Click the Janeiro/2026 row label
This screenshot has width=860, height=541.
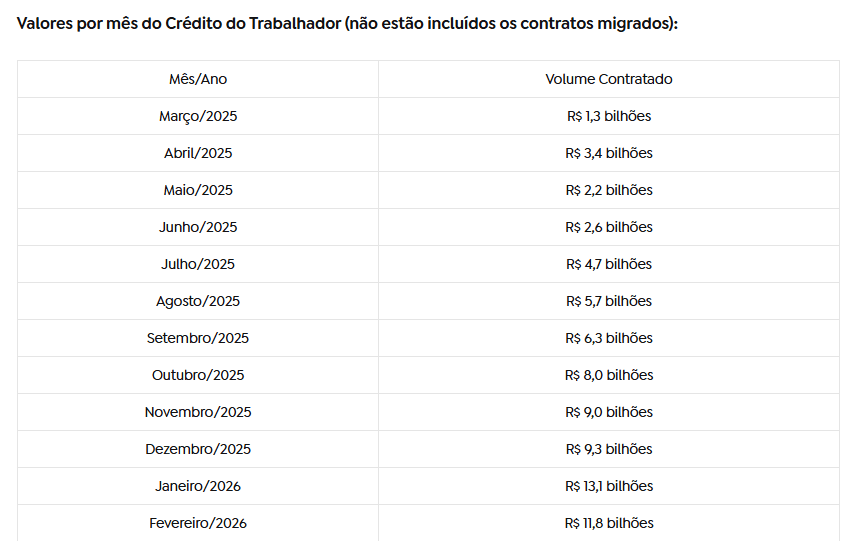click(198, 486)
